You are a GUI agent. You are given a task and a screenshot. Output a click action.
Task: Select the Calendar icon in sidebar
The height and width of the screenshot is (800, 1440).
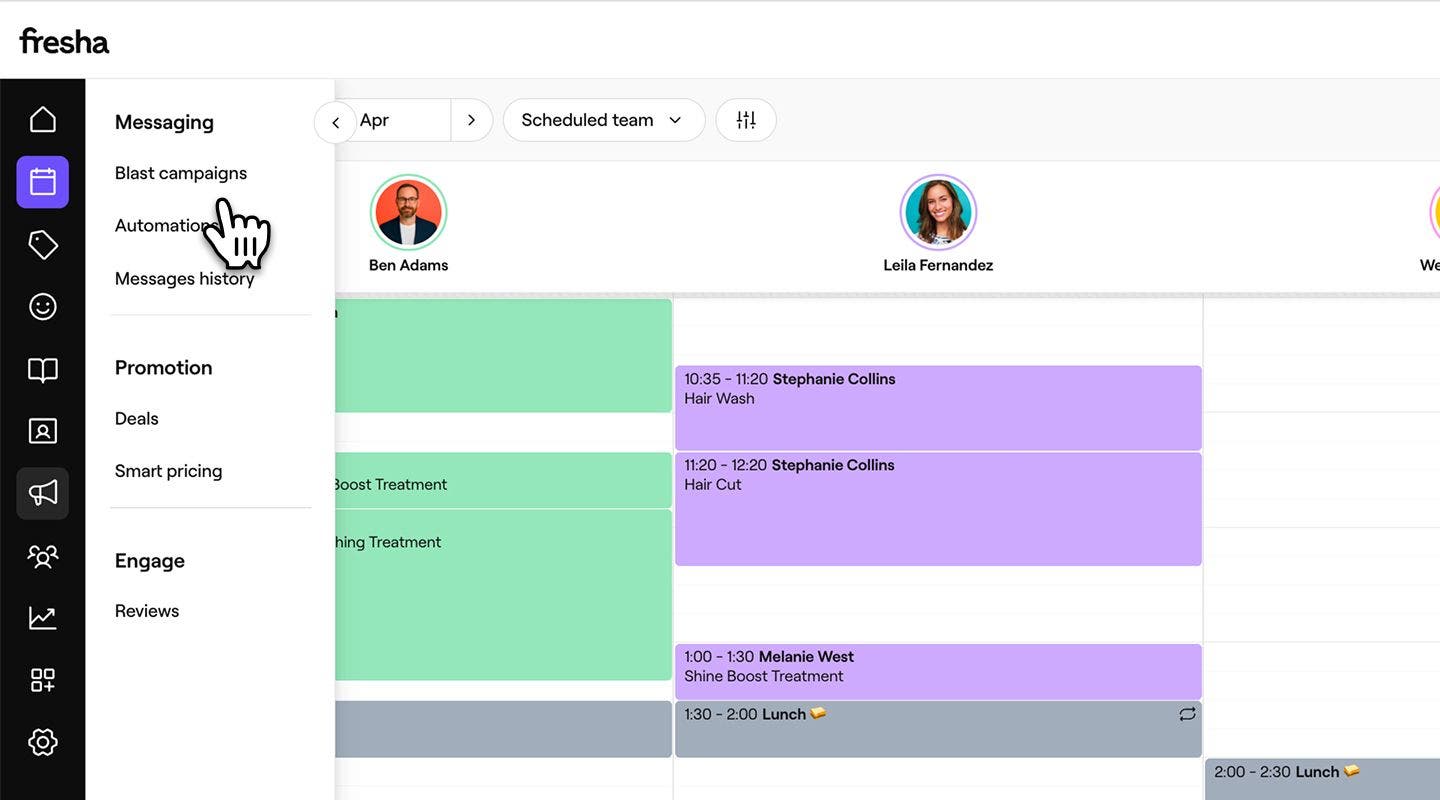tap(42, 182)
